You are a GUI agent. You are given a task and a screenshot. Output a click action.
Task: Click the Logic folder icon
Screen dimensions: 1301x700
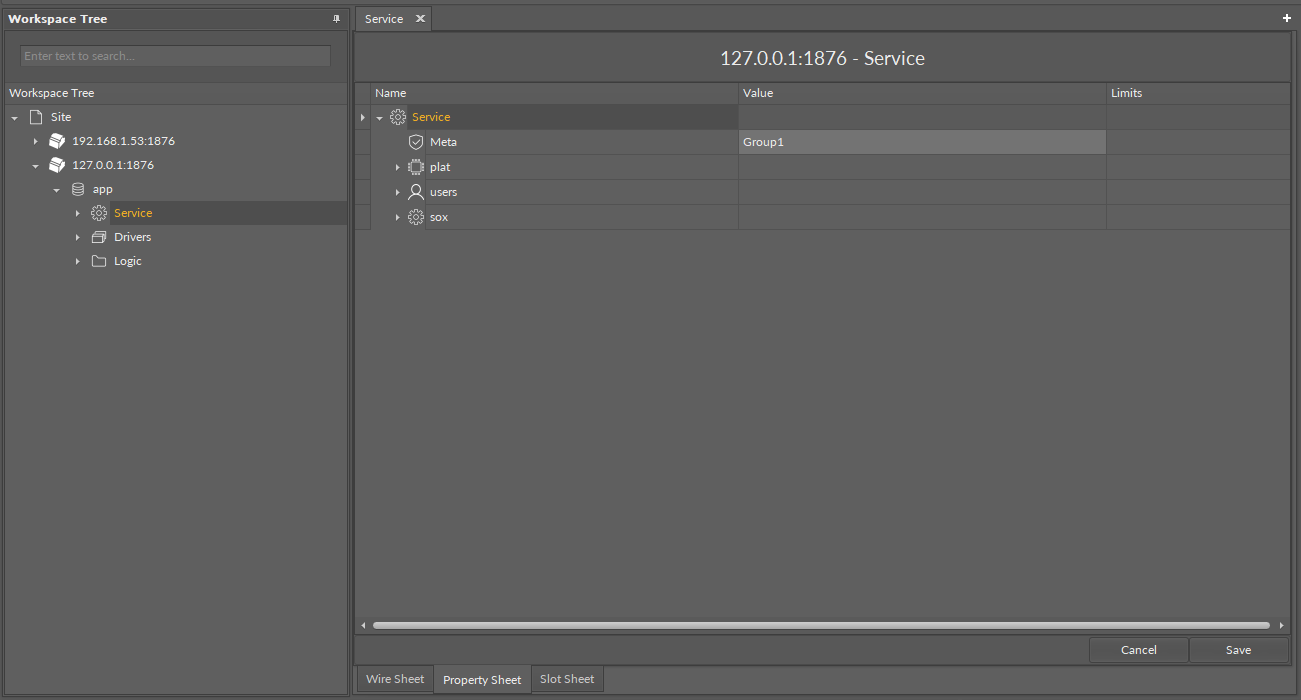click(x=99, y=261)
